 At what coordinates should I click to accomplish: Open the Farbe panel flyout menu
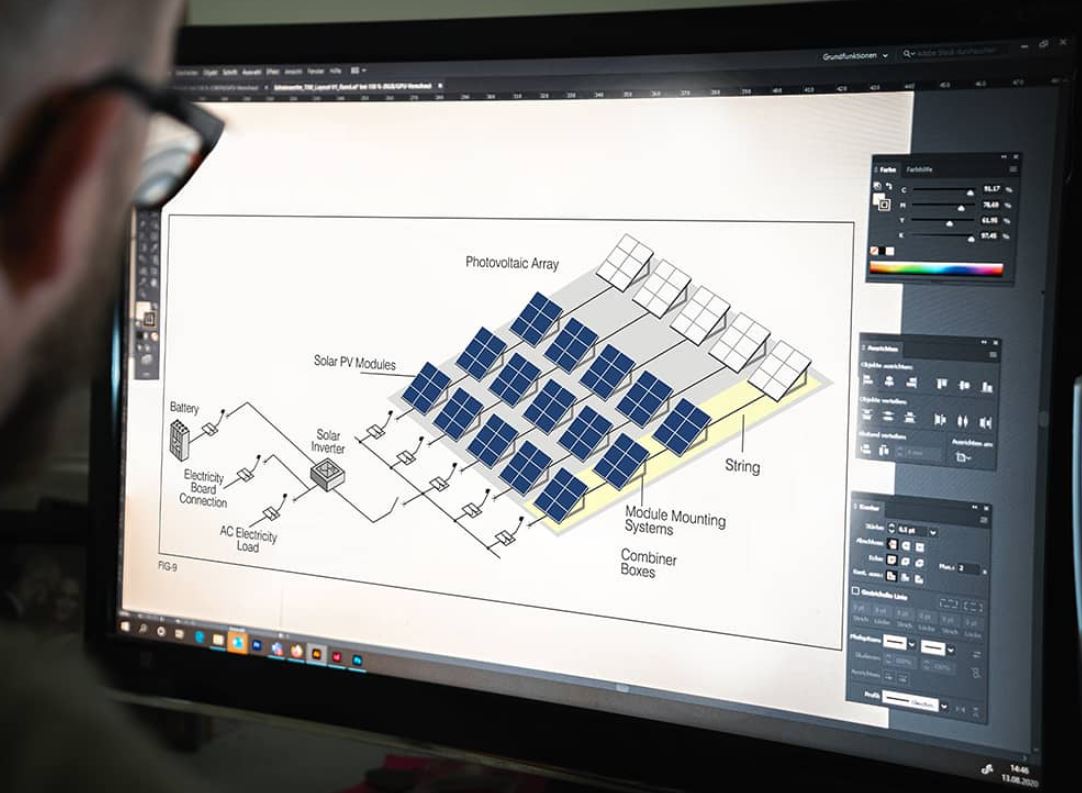point(1013,169)
